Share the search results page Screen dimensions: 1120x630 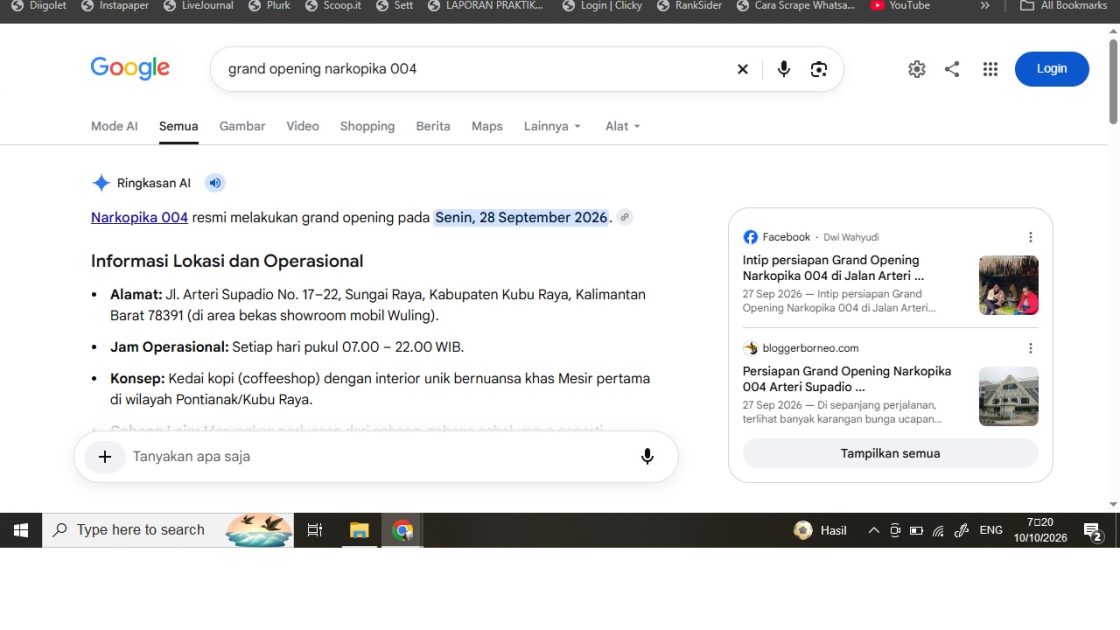point(952,69)
